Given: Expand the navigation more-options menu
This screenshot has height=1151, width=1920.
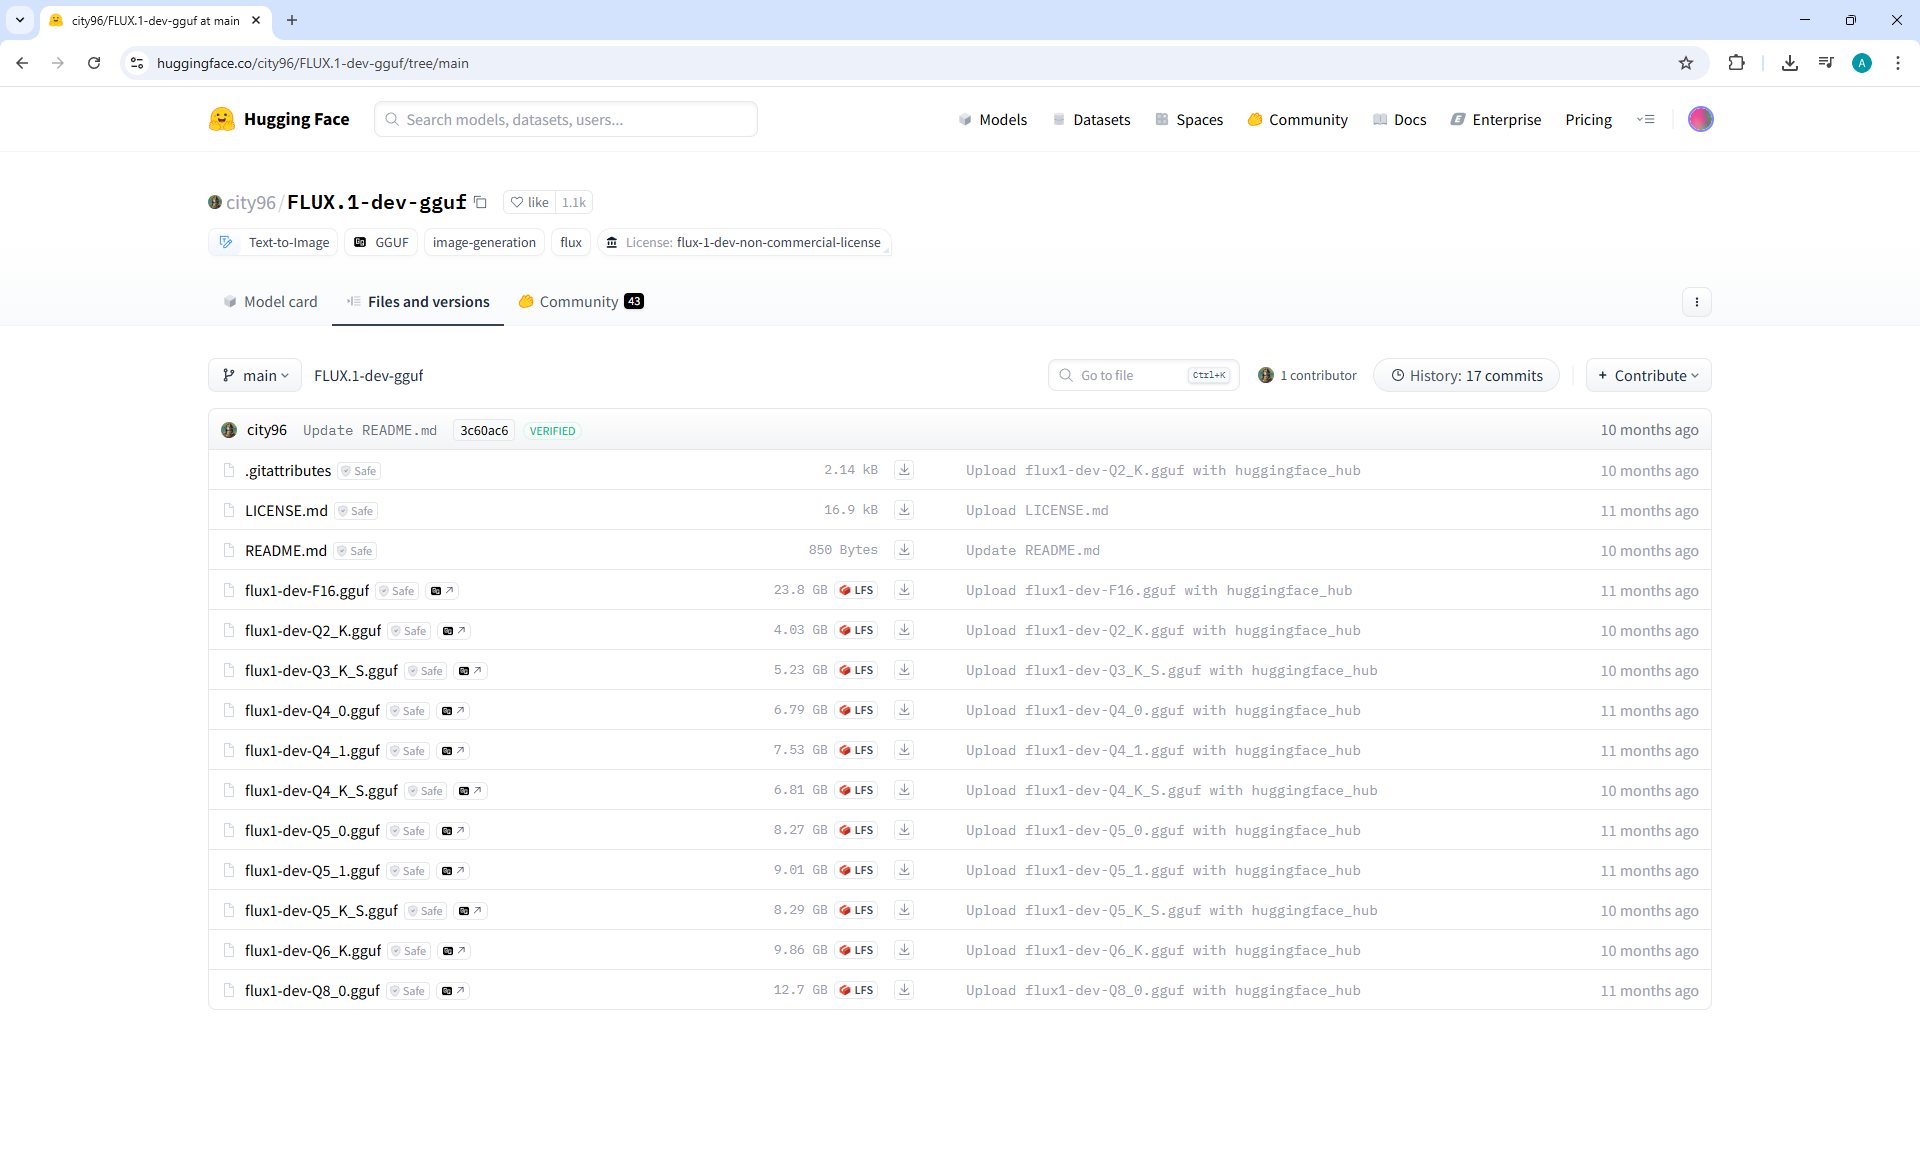Looking at the screenshot, I should 1645,119.
